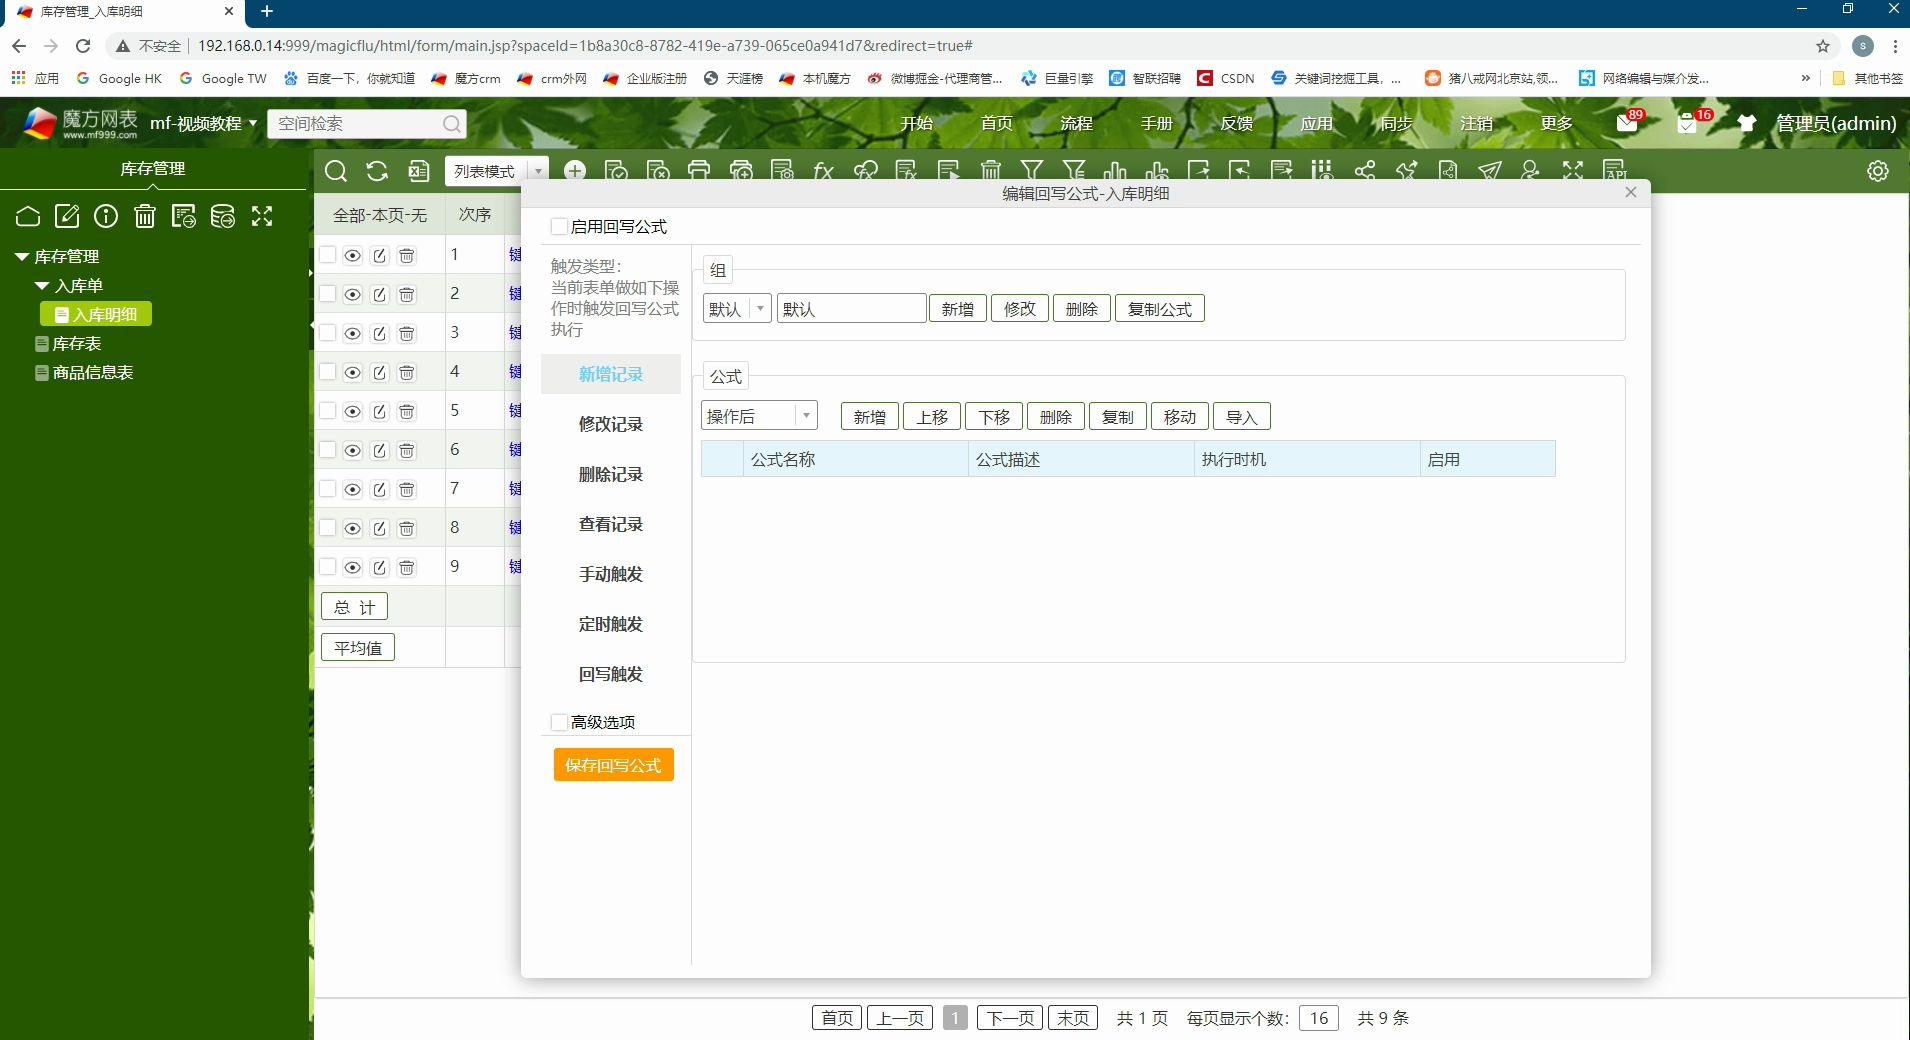Click the funnel filter icon
The height and width of the screenshot is (1040, 1910).
coord(1032,171)
